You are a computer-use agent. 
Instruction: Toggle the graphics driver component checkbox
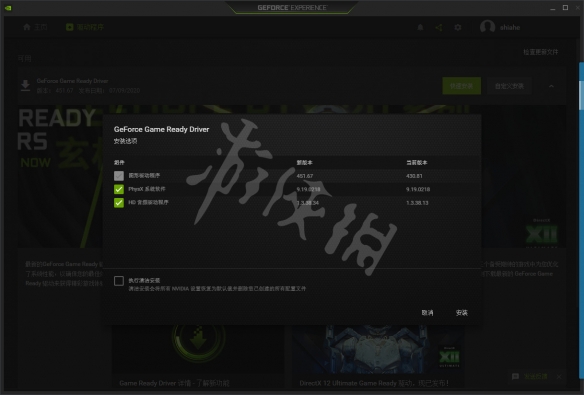pyautogui.click(x=119, y=176)
